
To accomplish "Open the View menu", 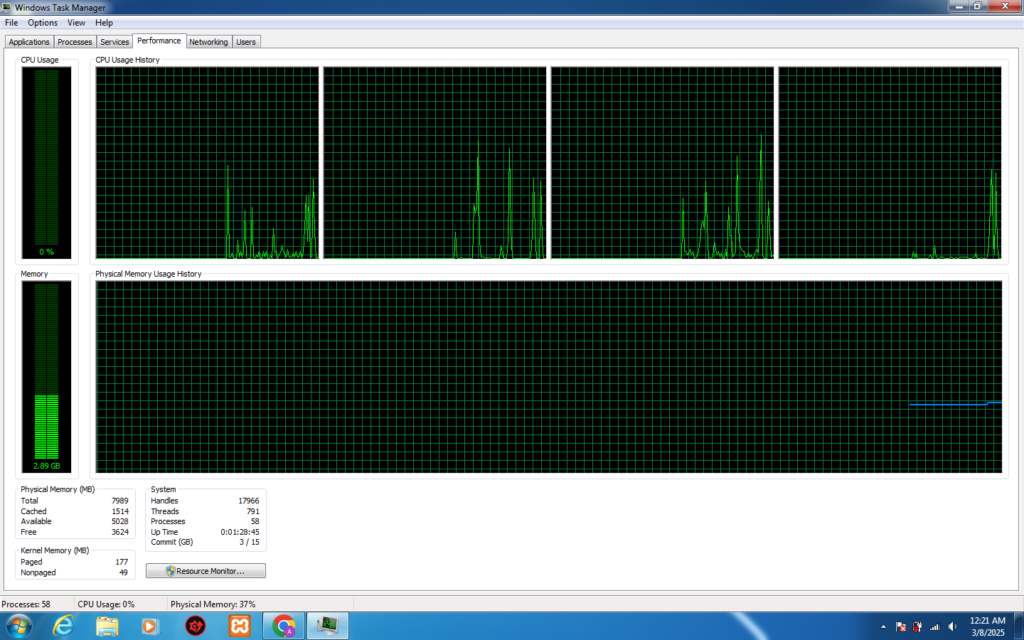I will point(76,23).
